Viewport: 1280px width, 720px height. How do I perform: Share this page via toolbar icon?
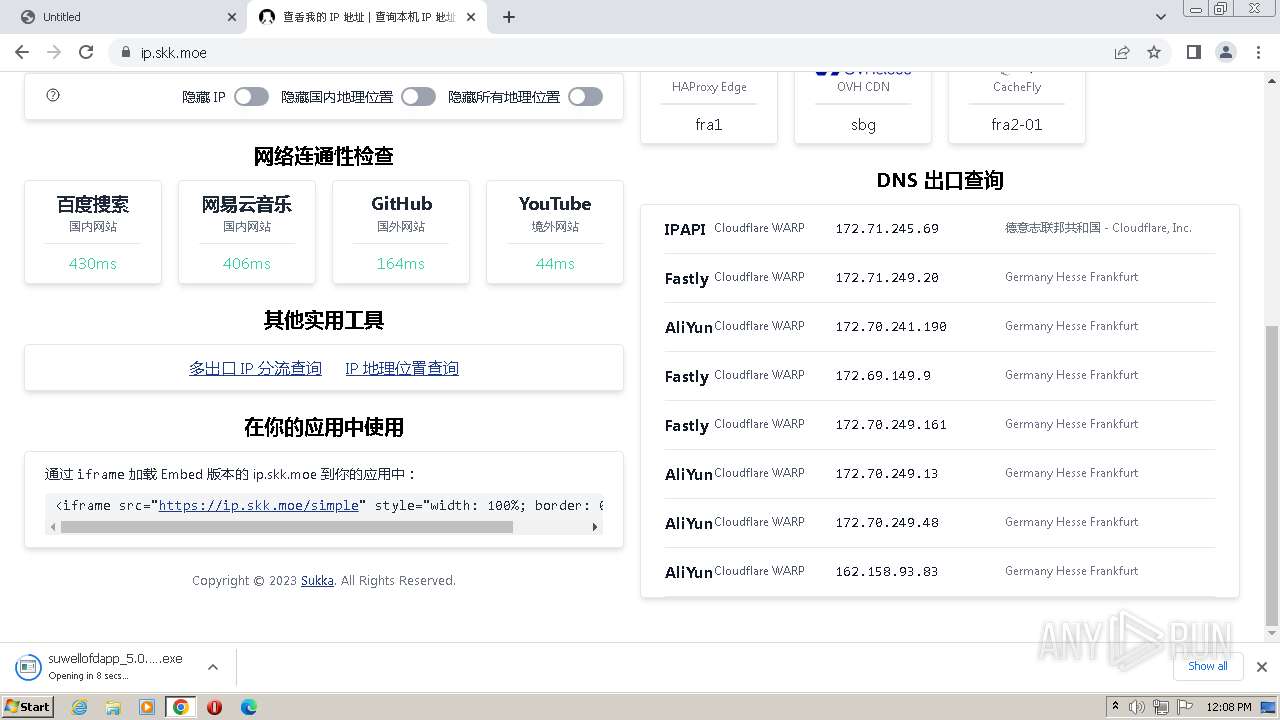[1122, 52]
